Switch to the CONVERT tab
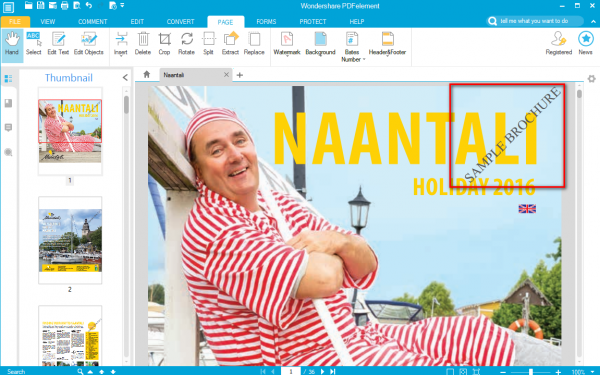Image resolution: width=600 pixels, height=375 pixels. [x=181, y=21]
